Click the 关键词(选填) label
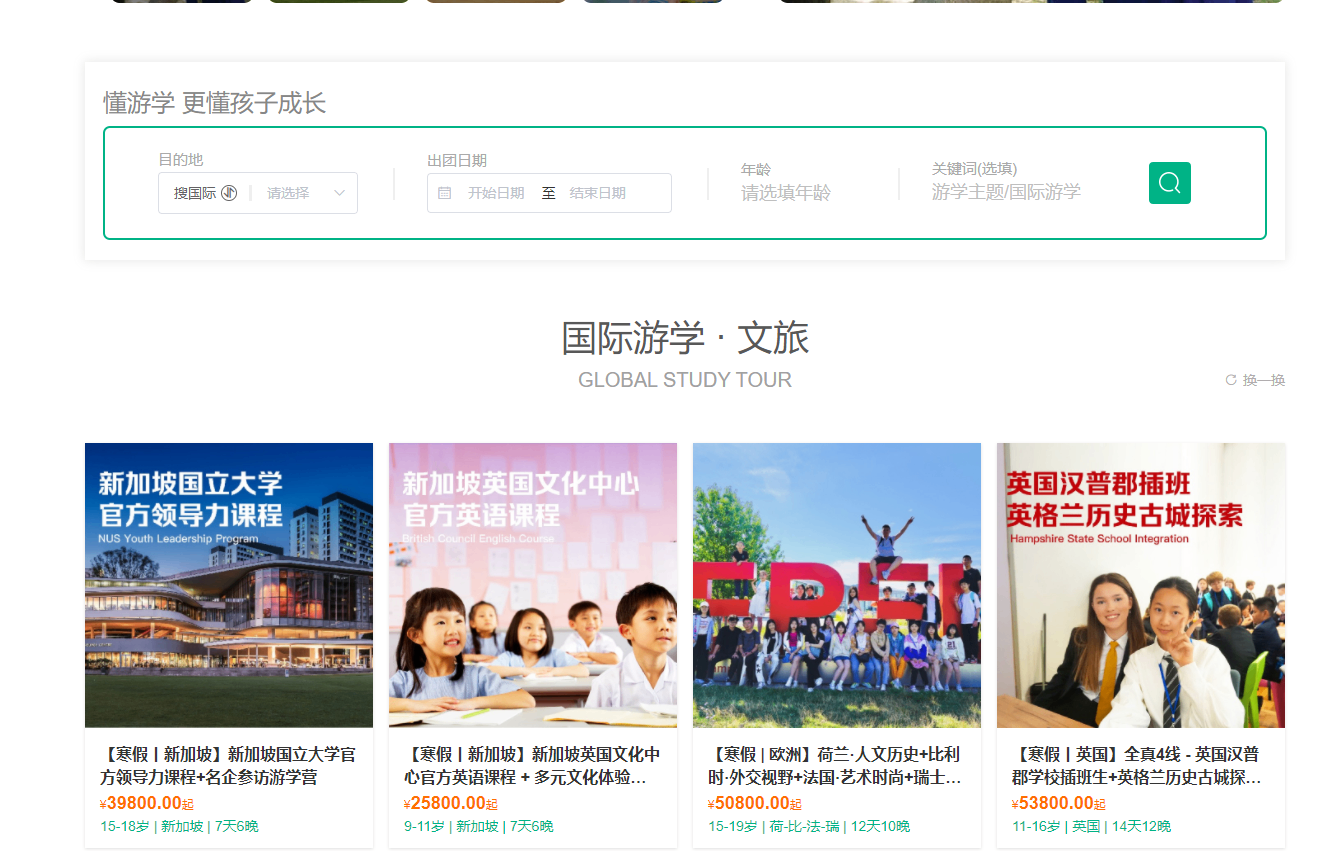The image size is (1334, 851). coord(974,169)
